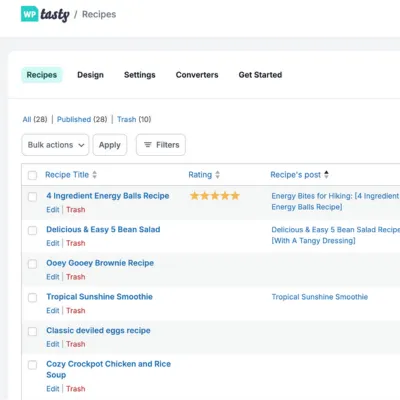The width and height of the screenshot is (400, 400).
Task: Edit the Tropical Sunshine Smoothie recipe
Action: (x=53, y=311)
